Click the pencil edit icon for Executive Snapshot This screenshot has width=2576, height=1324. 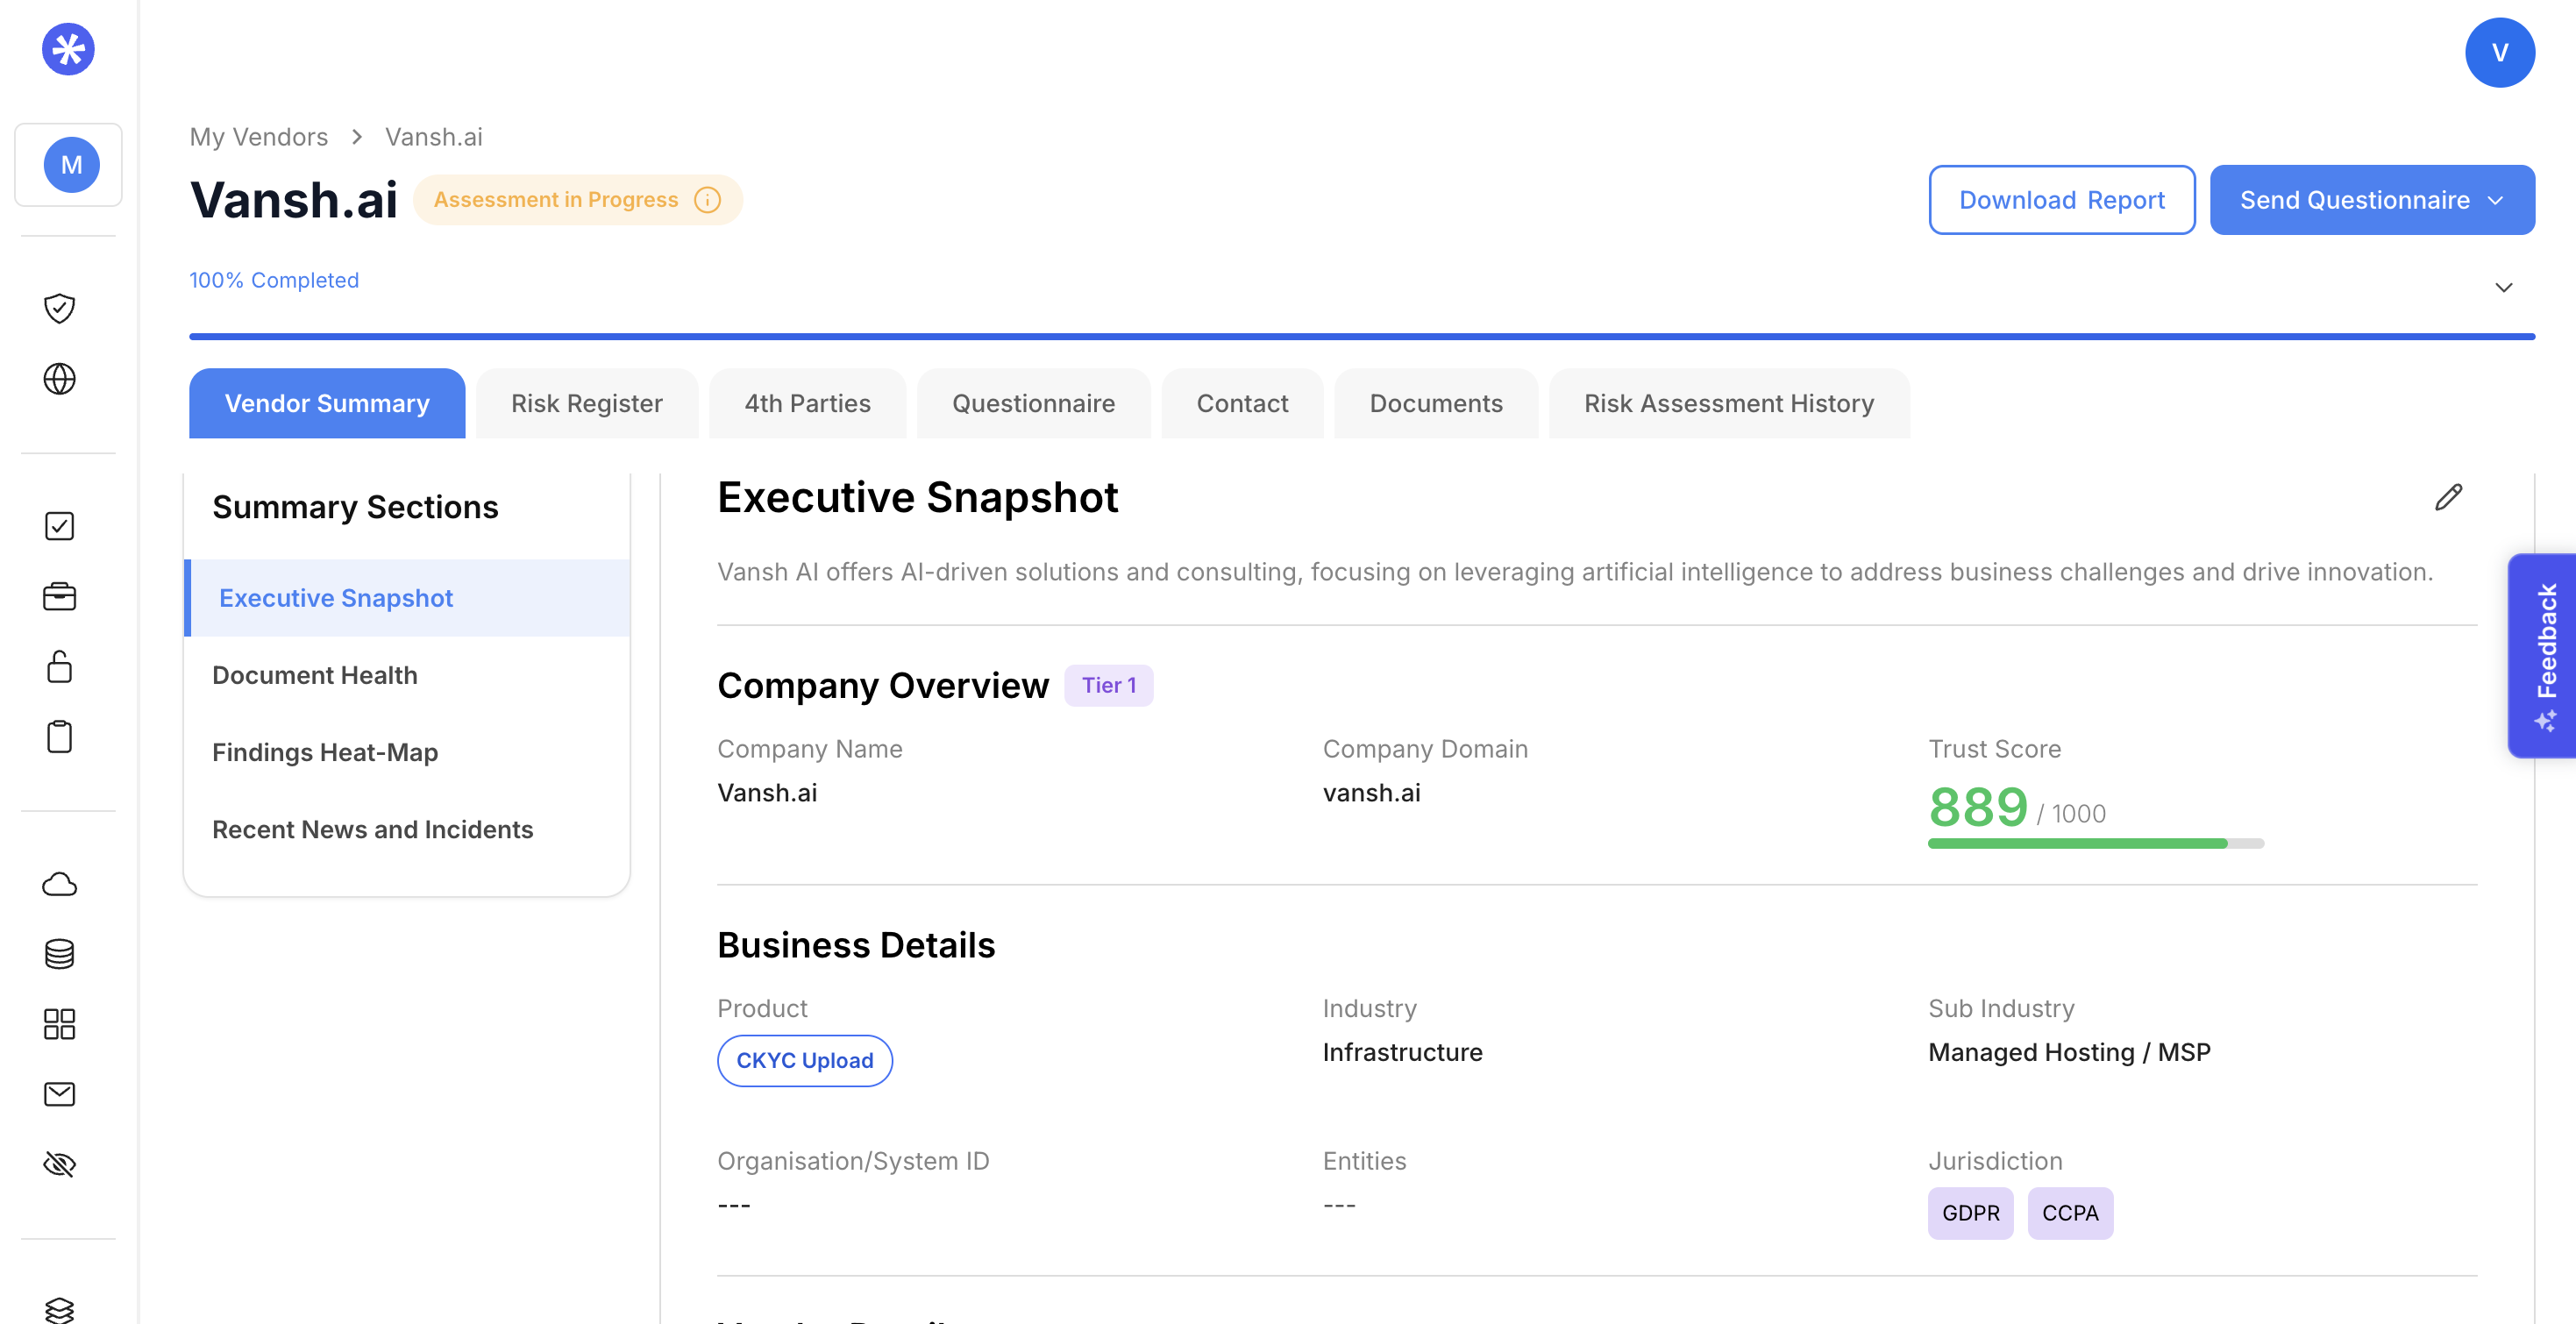click(2448, 497)
